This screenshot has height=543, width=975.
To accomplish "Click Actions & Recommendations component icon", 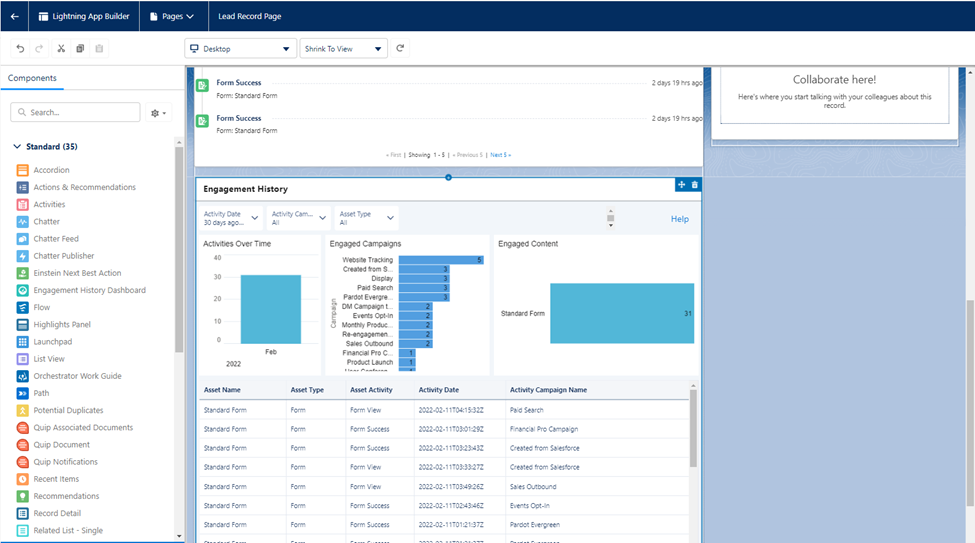I will click(22, 187).
